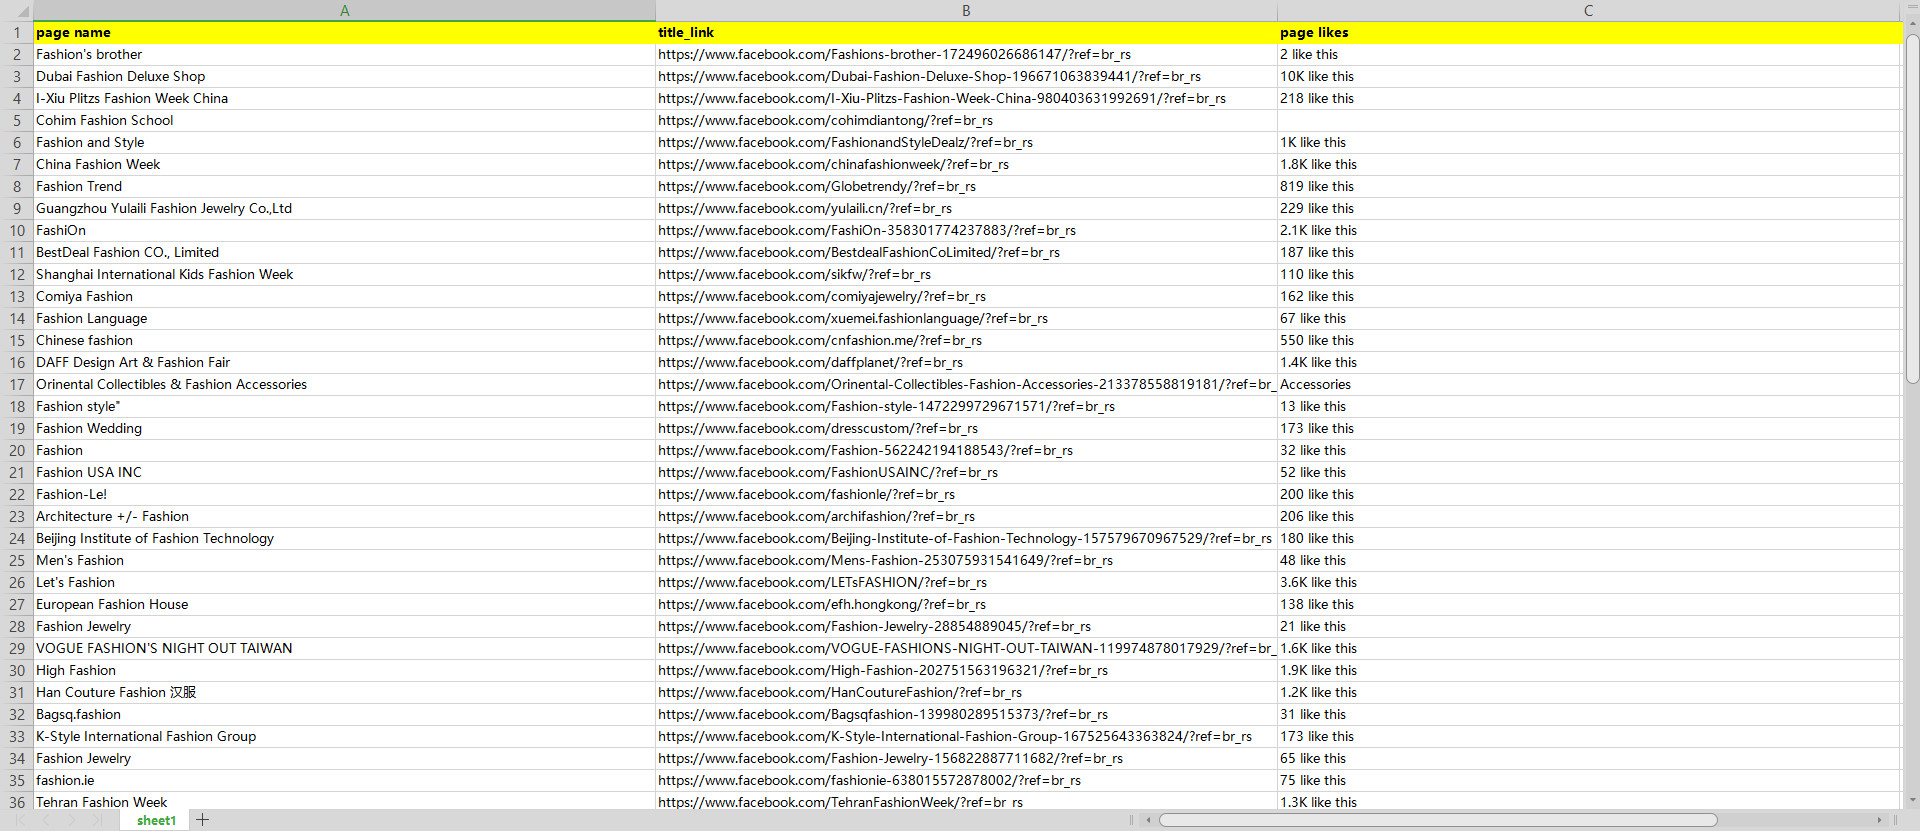
Task: Click the HanCoutureFashion link cell
Action: click(x=966, y=693)
